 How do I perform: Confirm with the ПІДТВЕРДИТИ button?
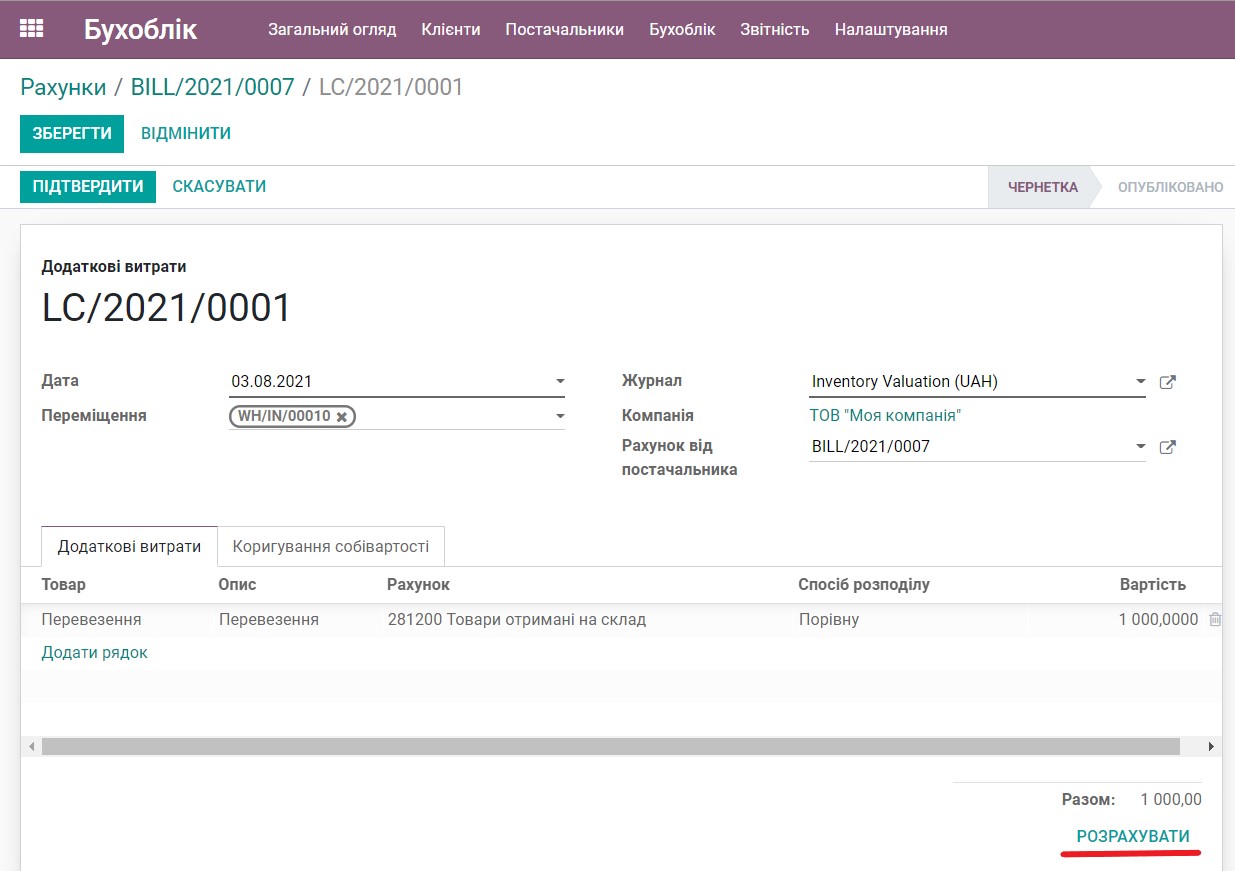87,186
